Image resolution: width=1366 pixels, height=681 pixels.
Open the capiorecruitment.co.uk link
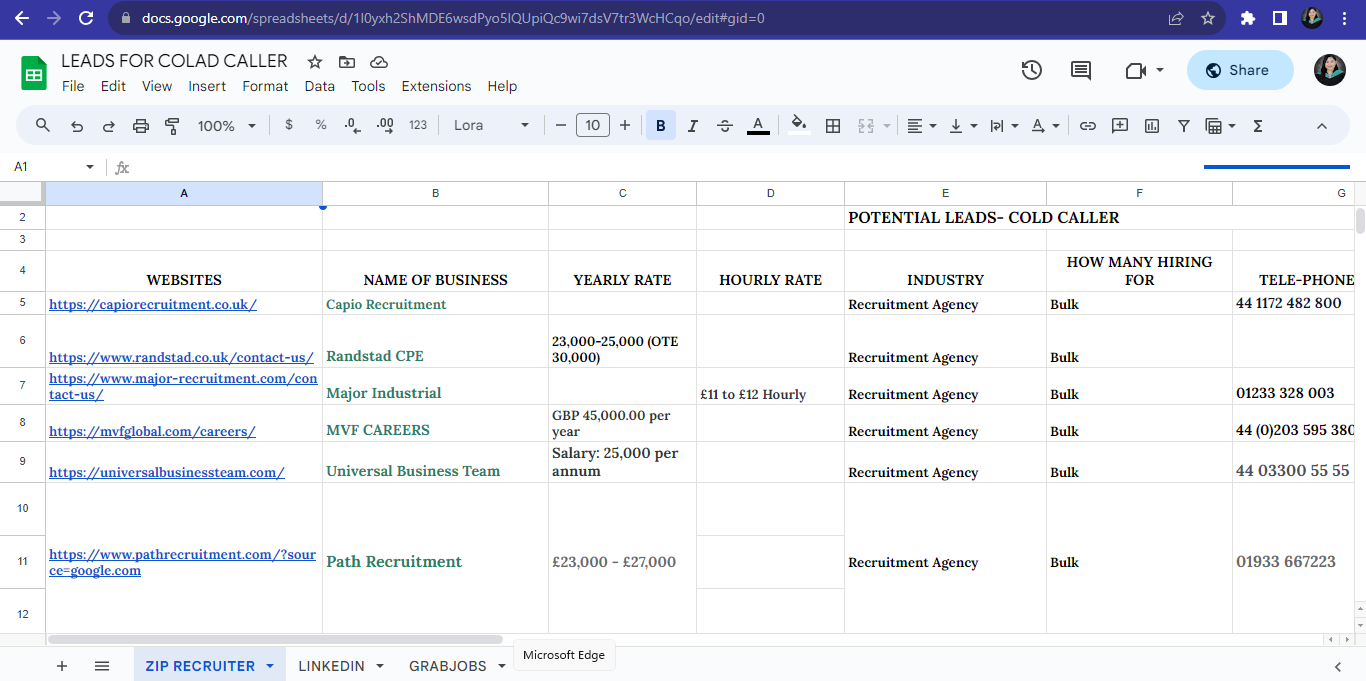coord(153,304)
